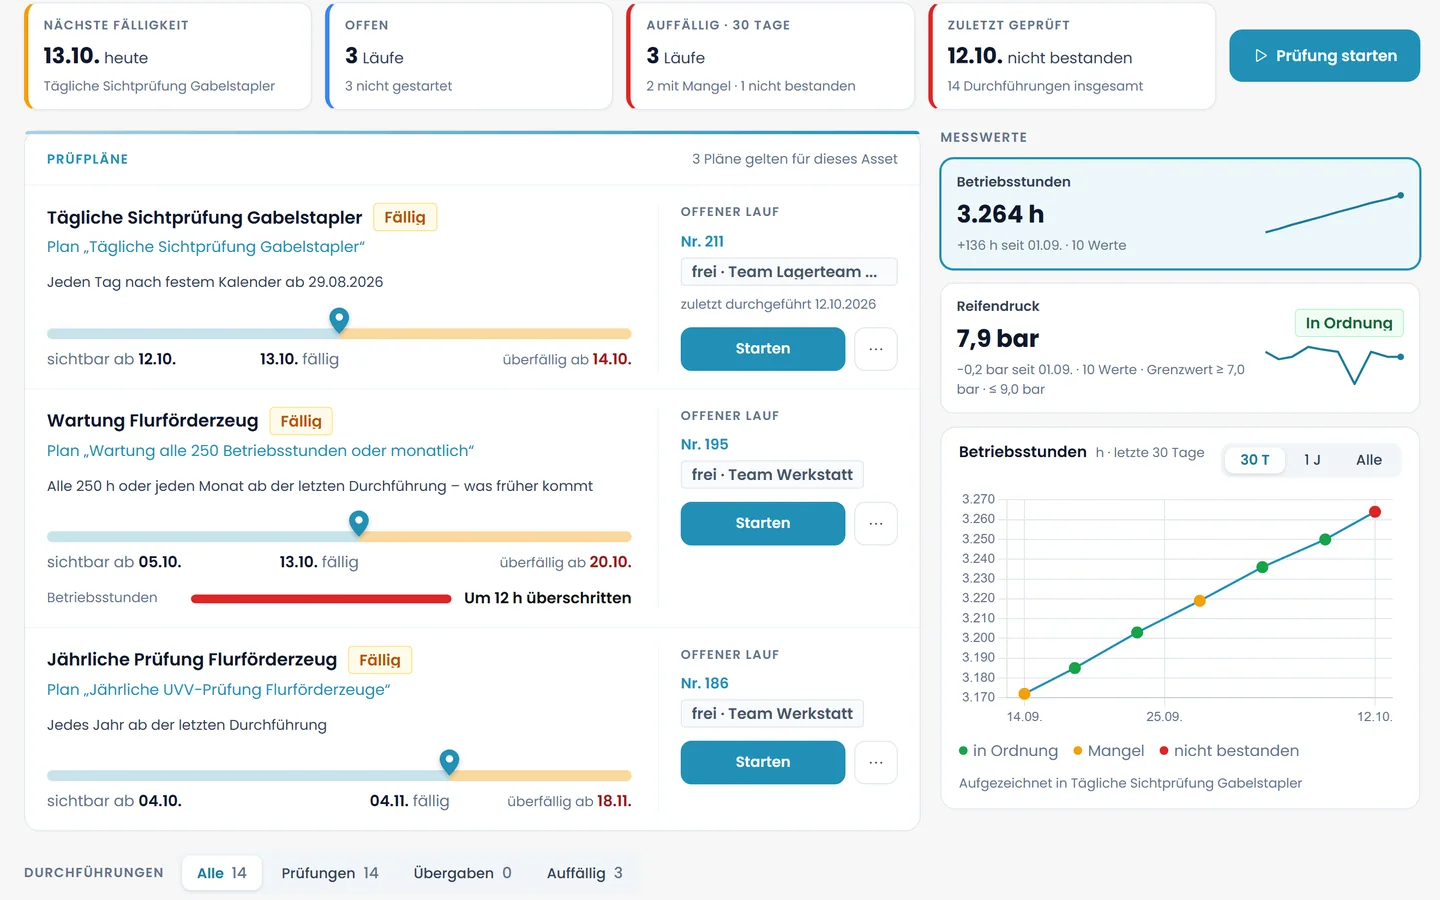Open the Nächste Fälligkeit summary card
Screen dimensions: 1440x900
pos(168,56)
